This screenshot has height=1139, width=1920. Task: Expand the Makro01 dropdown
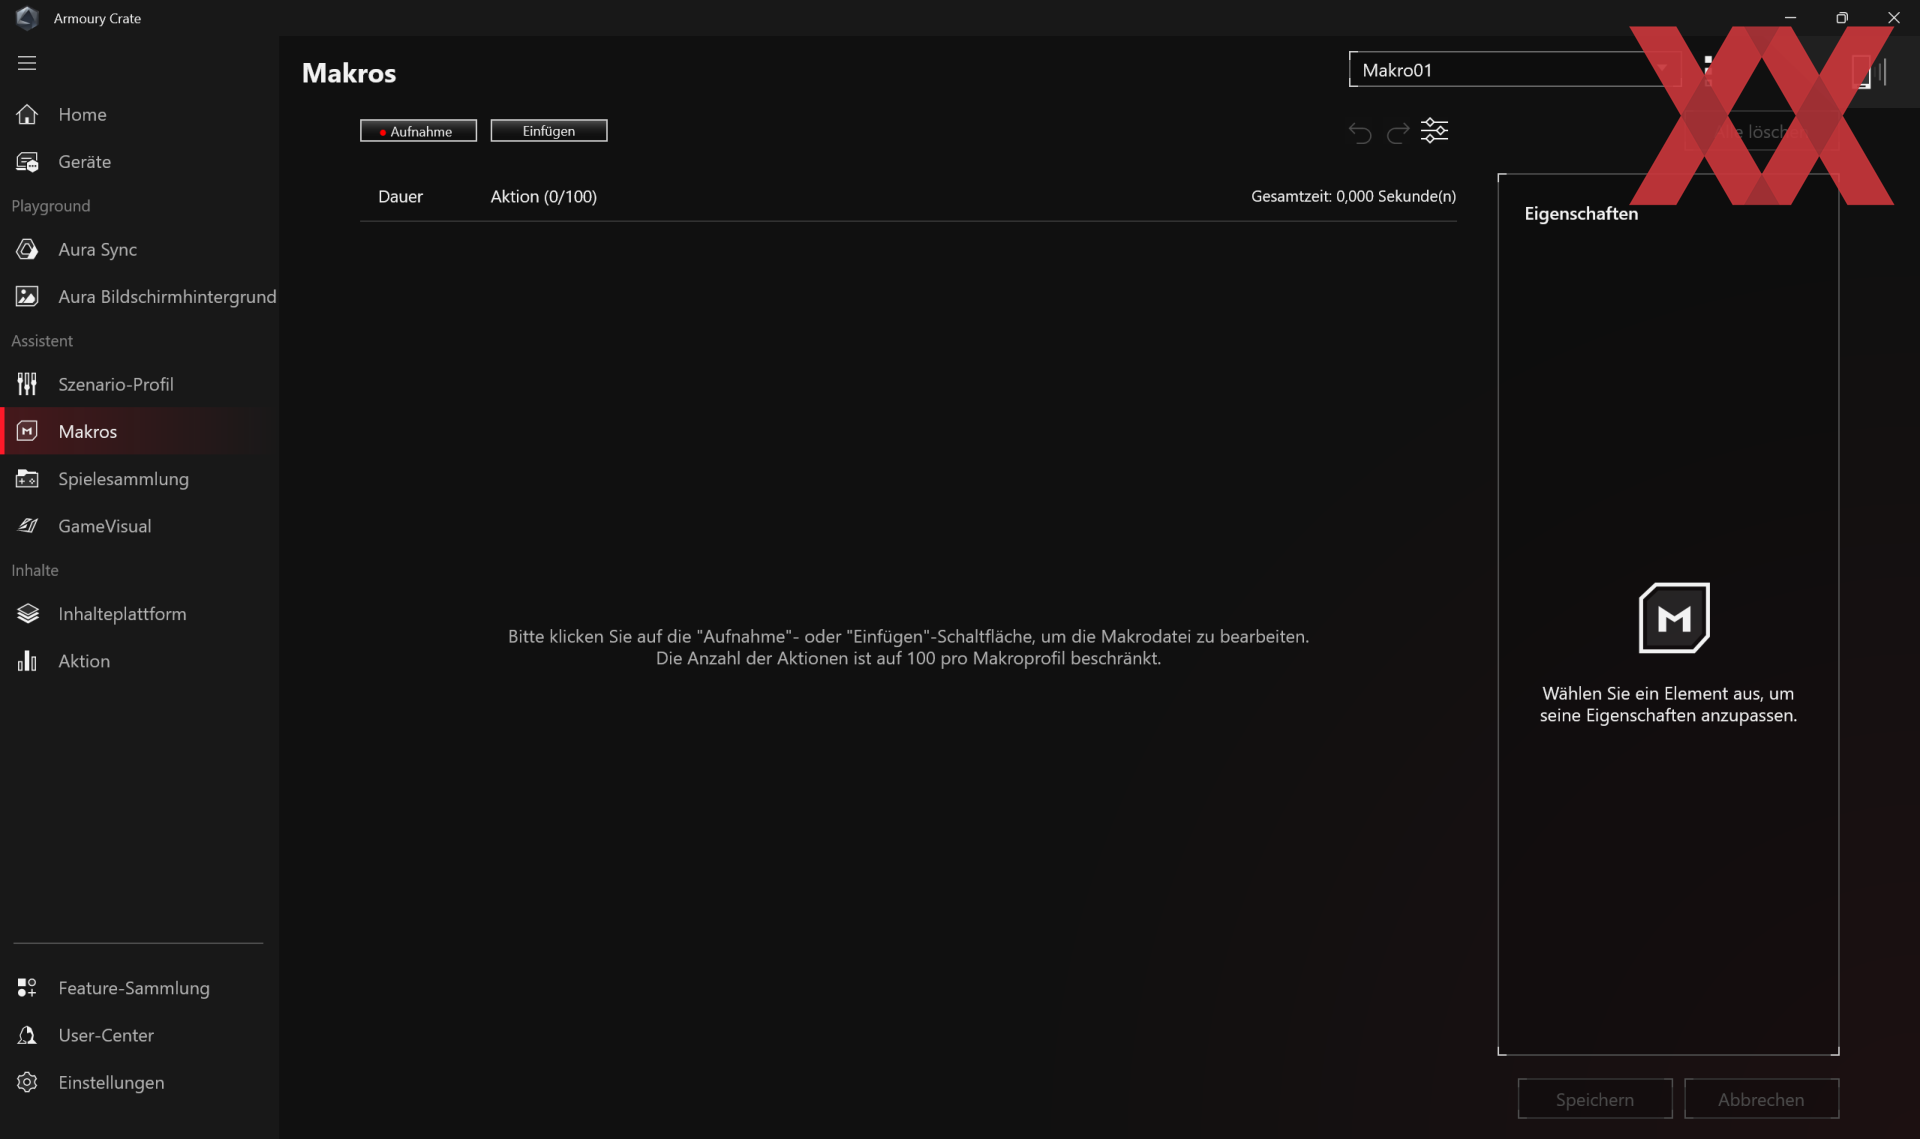[x=1514, y=70]
